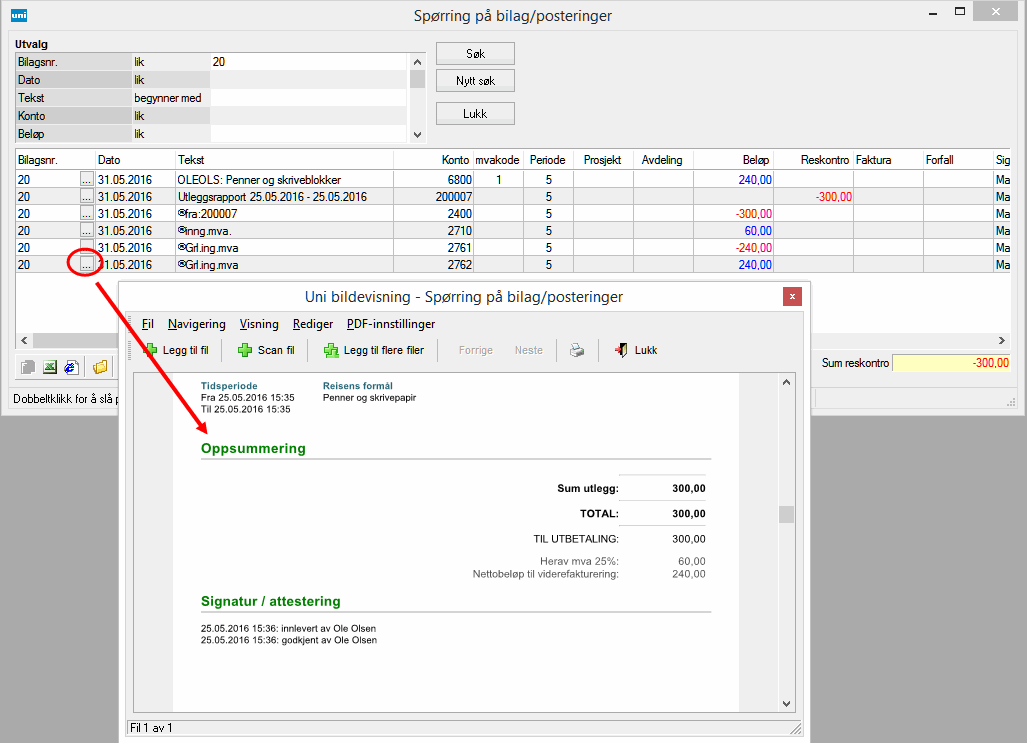Viewport: 1027px width, 743px height.
Task: Click the Sum reskontro yellow field
Action: [x=952, y=364]
